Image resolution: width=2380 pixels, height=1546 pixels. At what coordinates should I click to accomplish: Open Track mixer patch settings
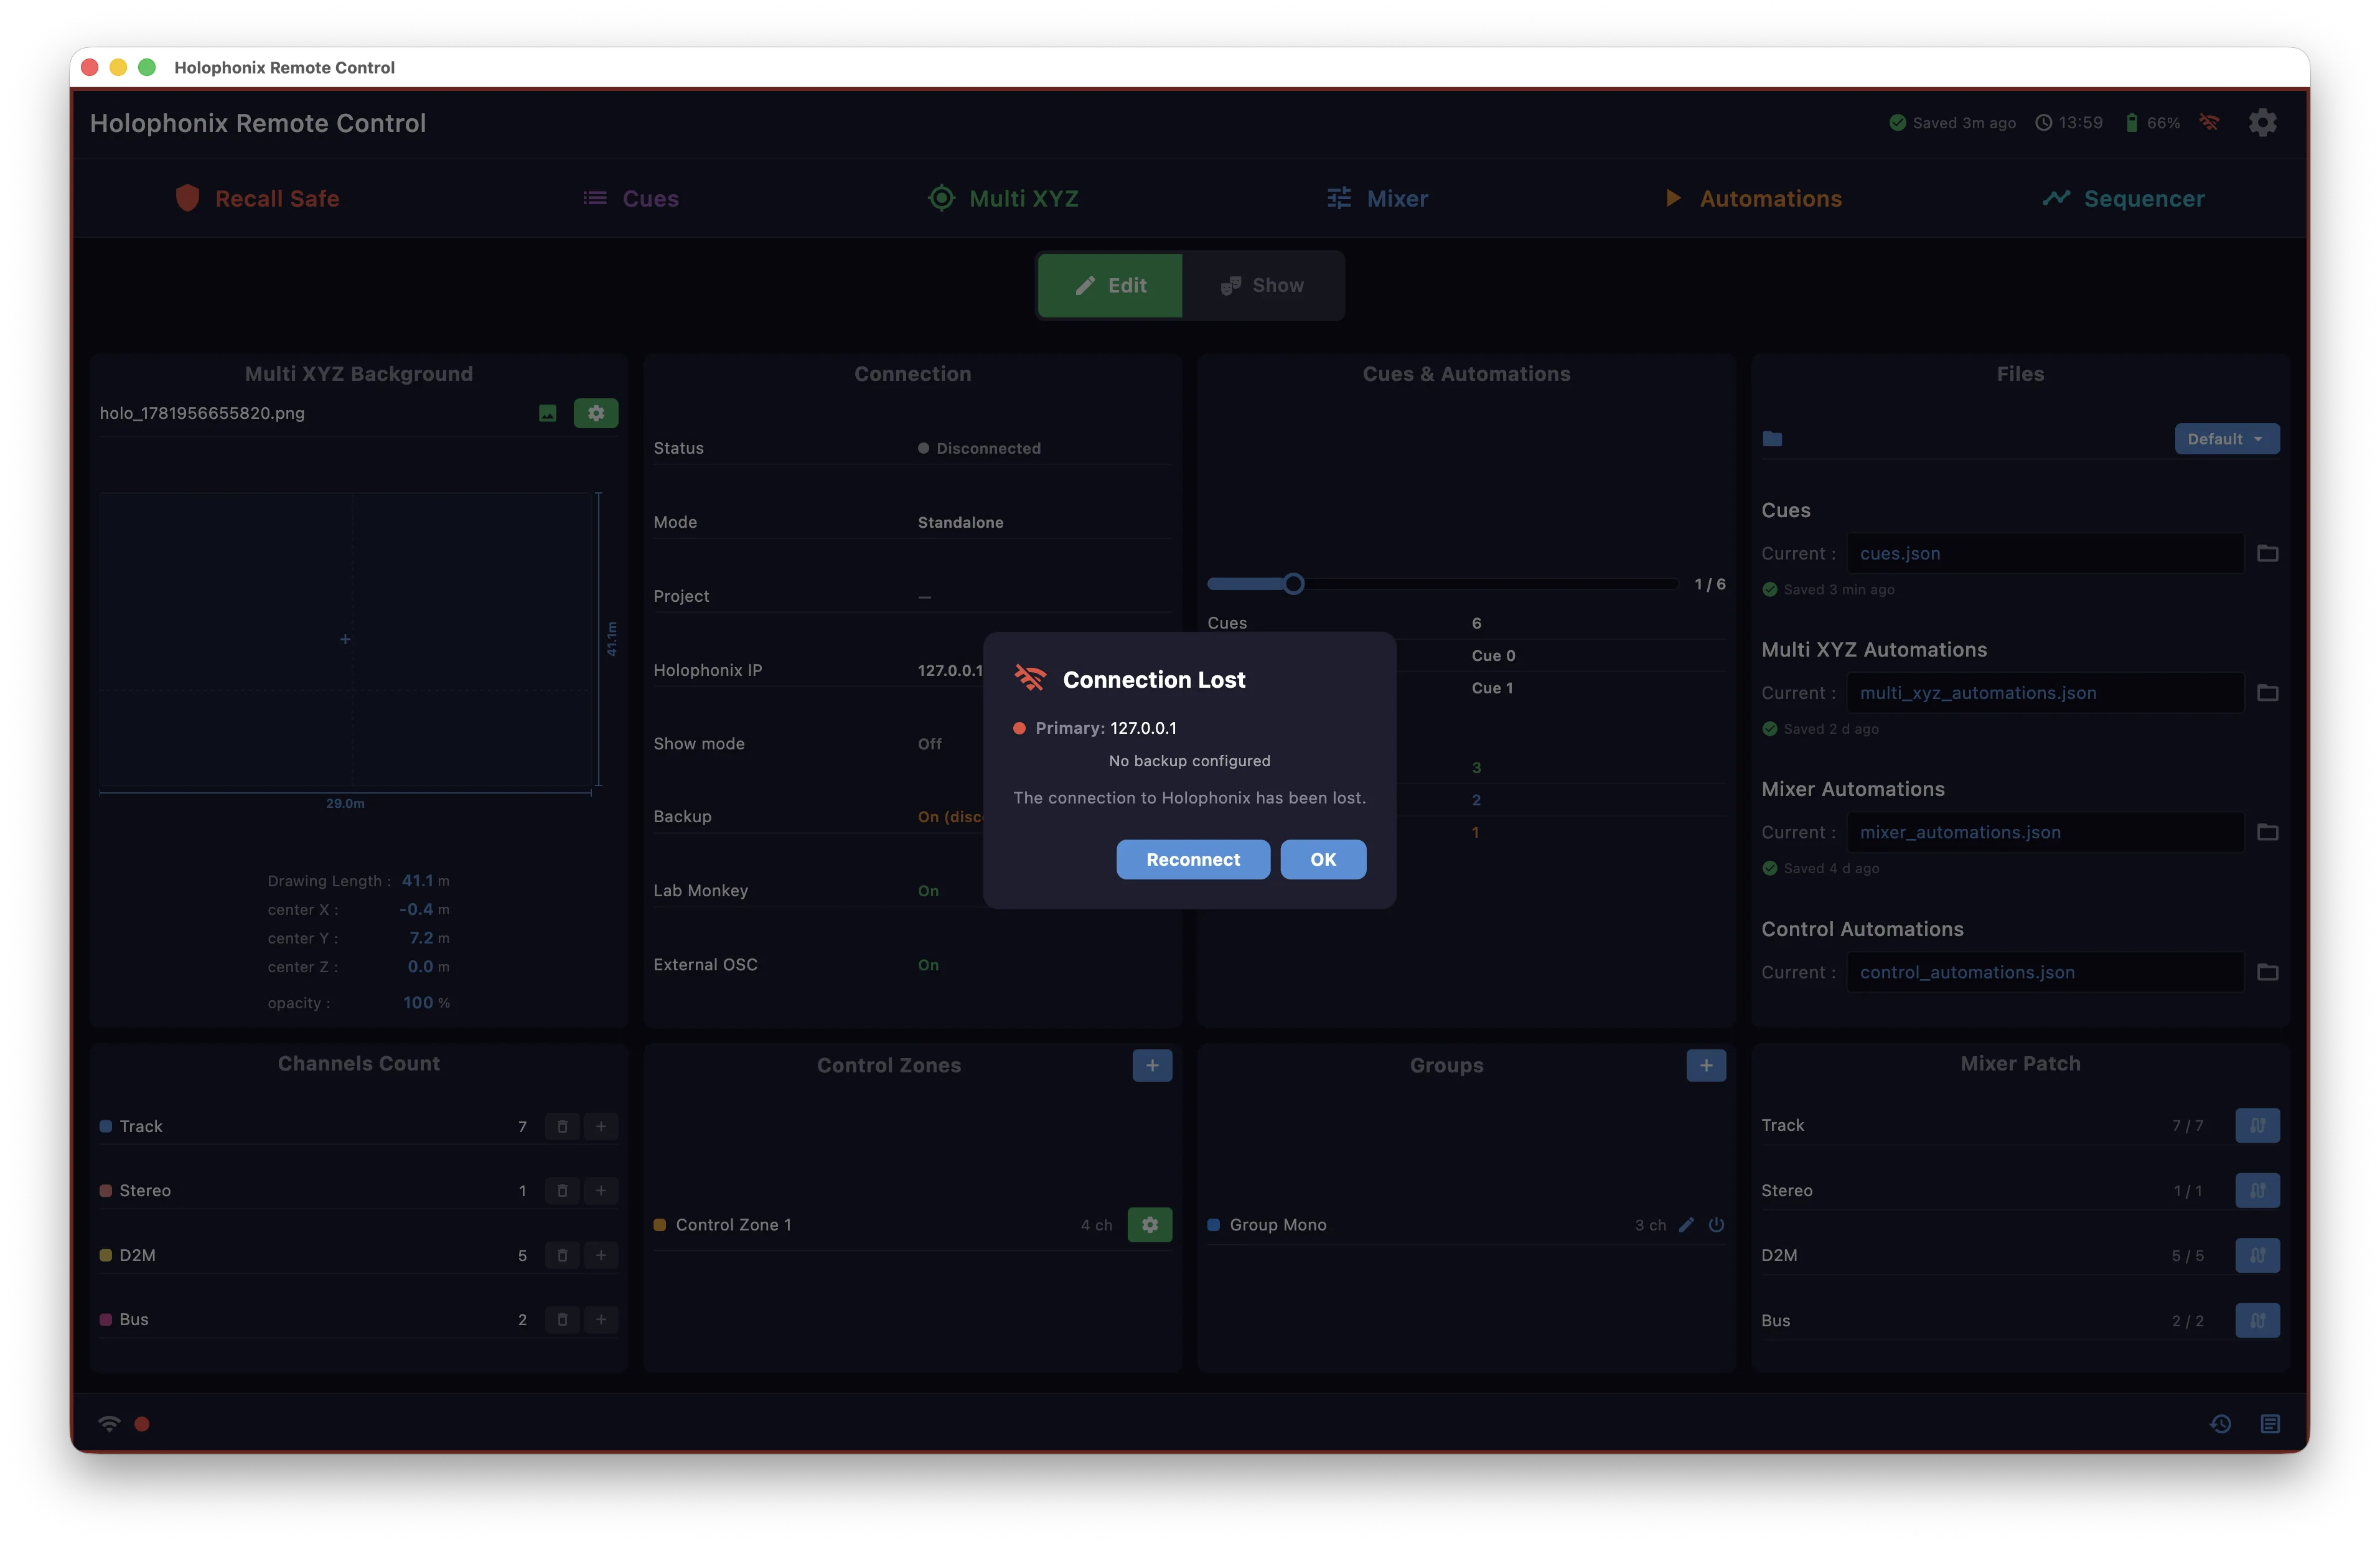[2258, 1126]
